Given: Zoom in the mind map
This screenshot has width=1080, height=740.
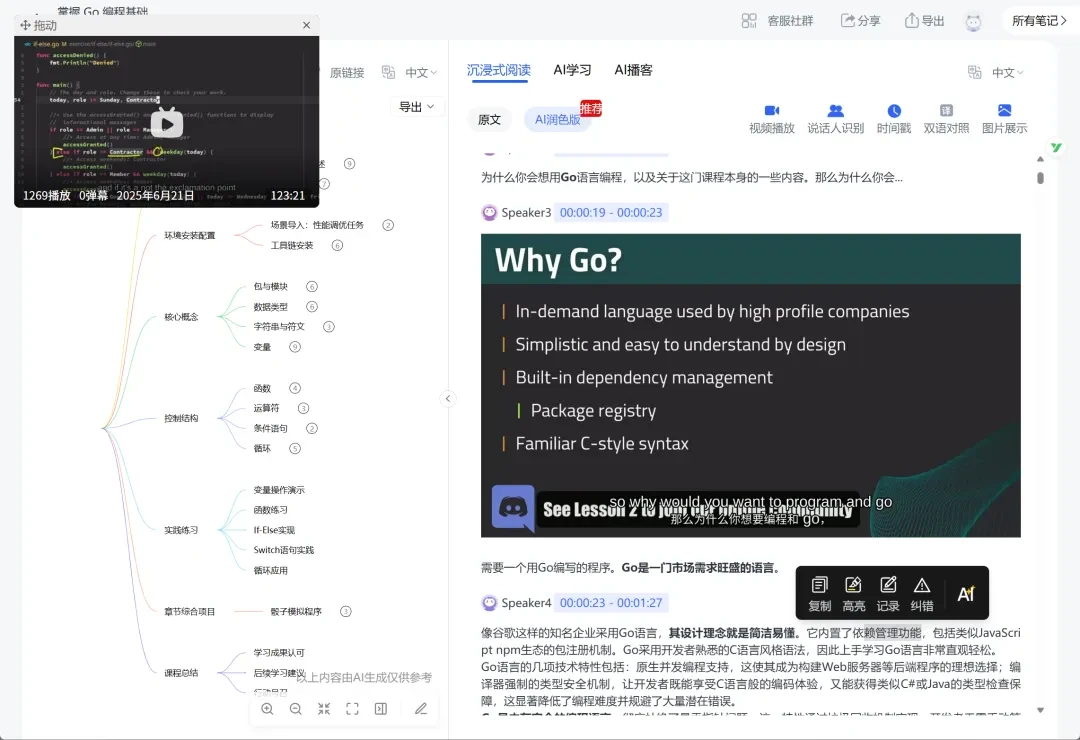Looking at the screenshot, I should pos(267,709).
